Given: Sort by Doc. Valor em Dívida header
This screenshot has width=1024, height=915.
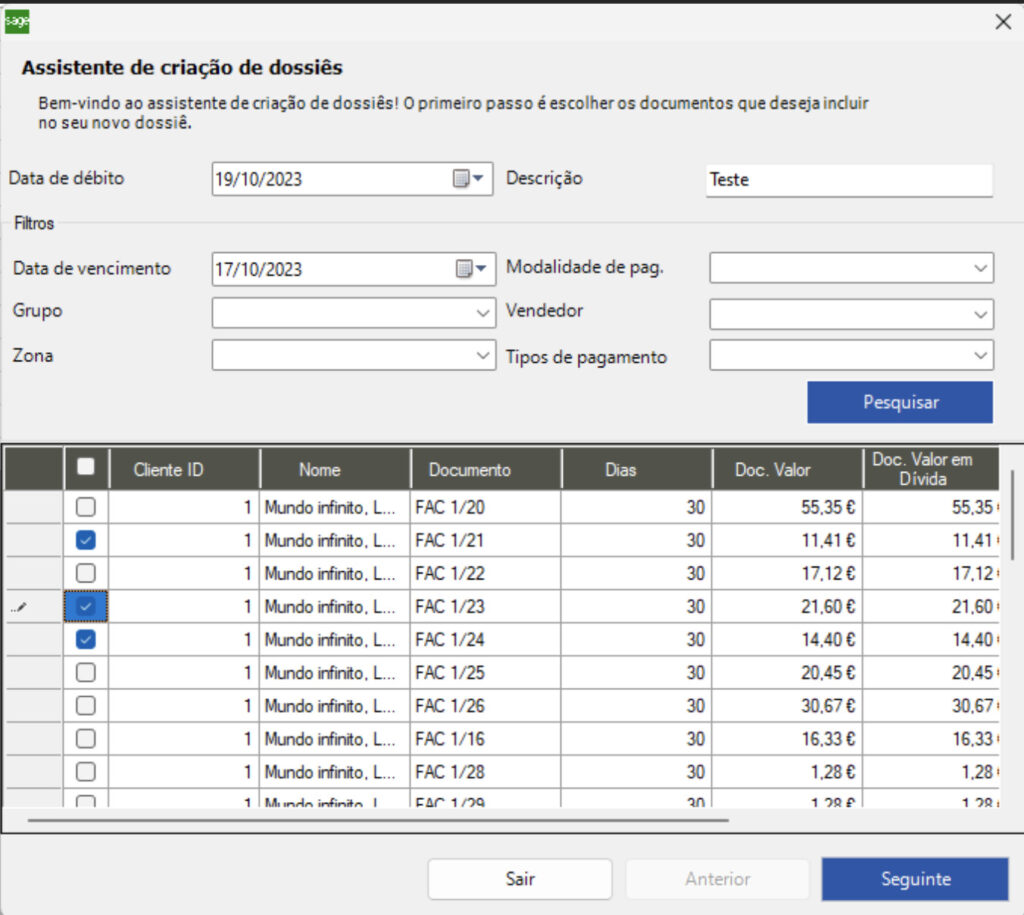Looking at the screenshot, I should coord(931,470).
